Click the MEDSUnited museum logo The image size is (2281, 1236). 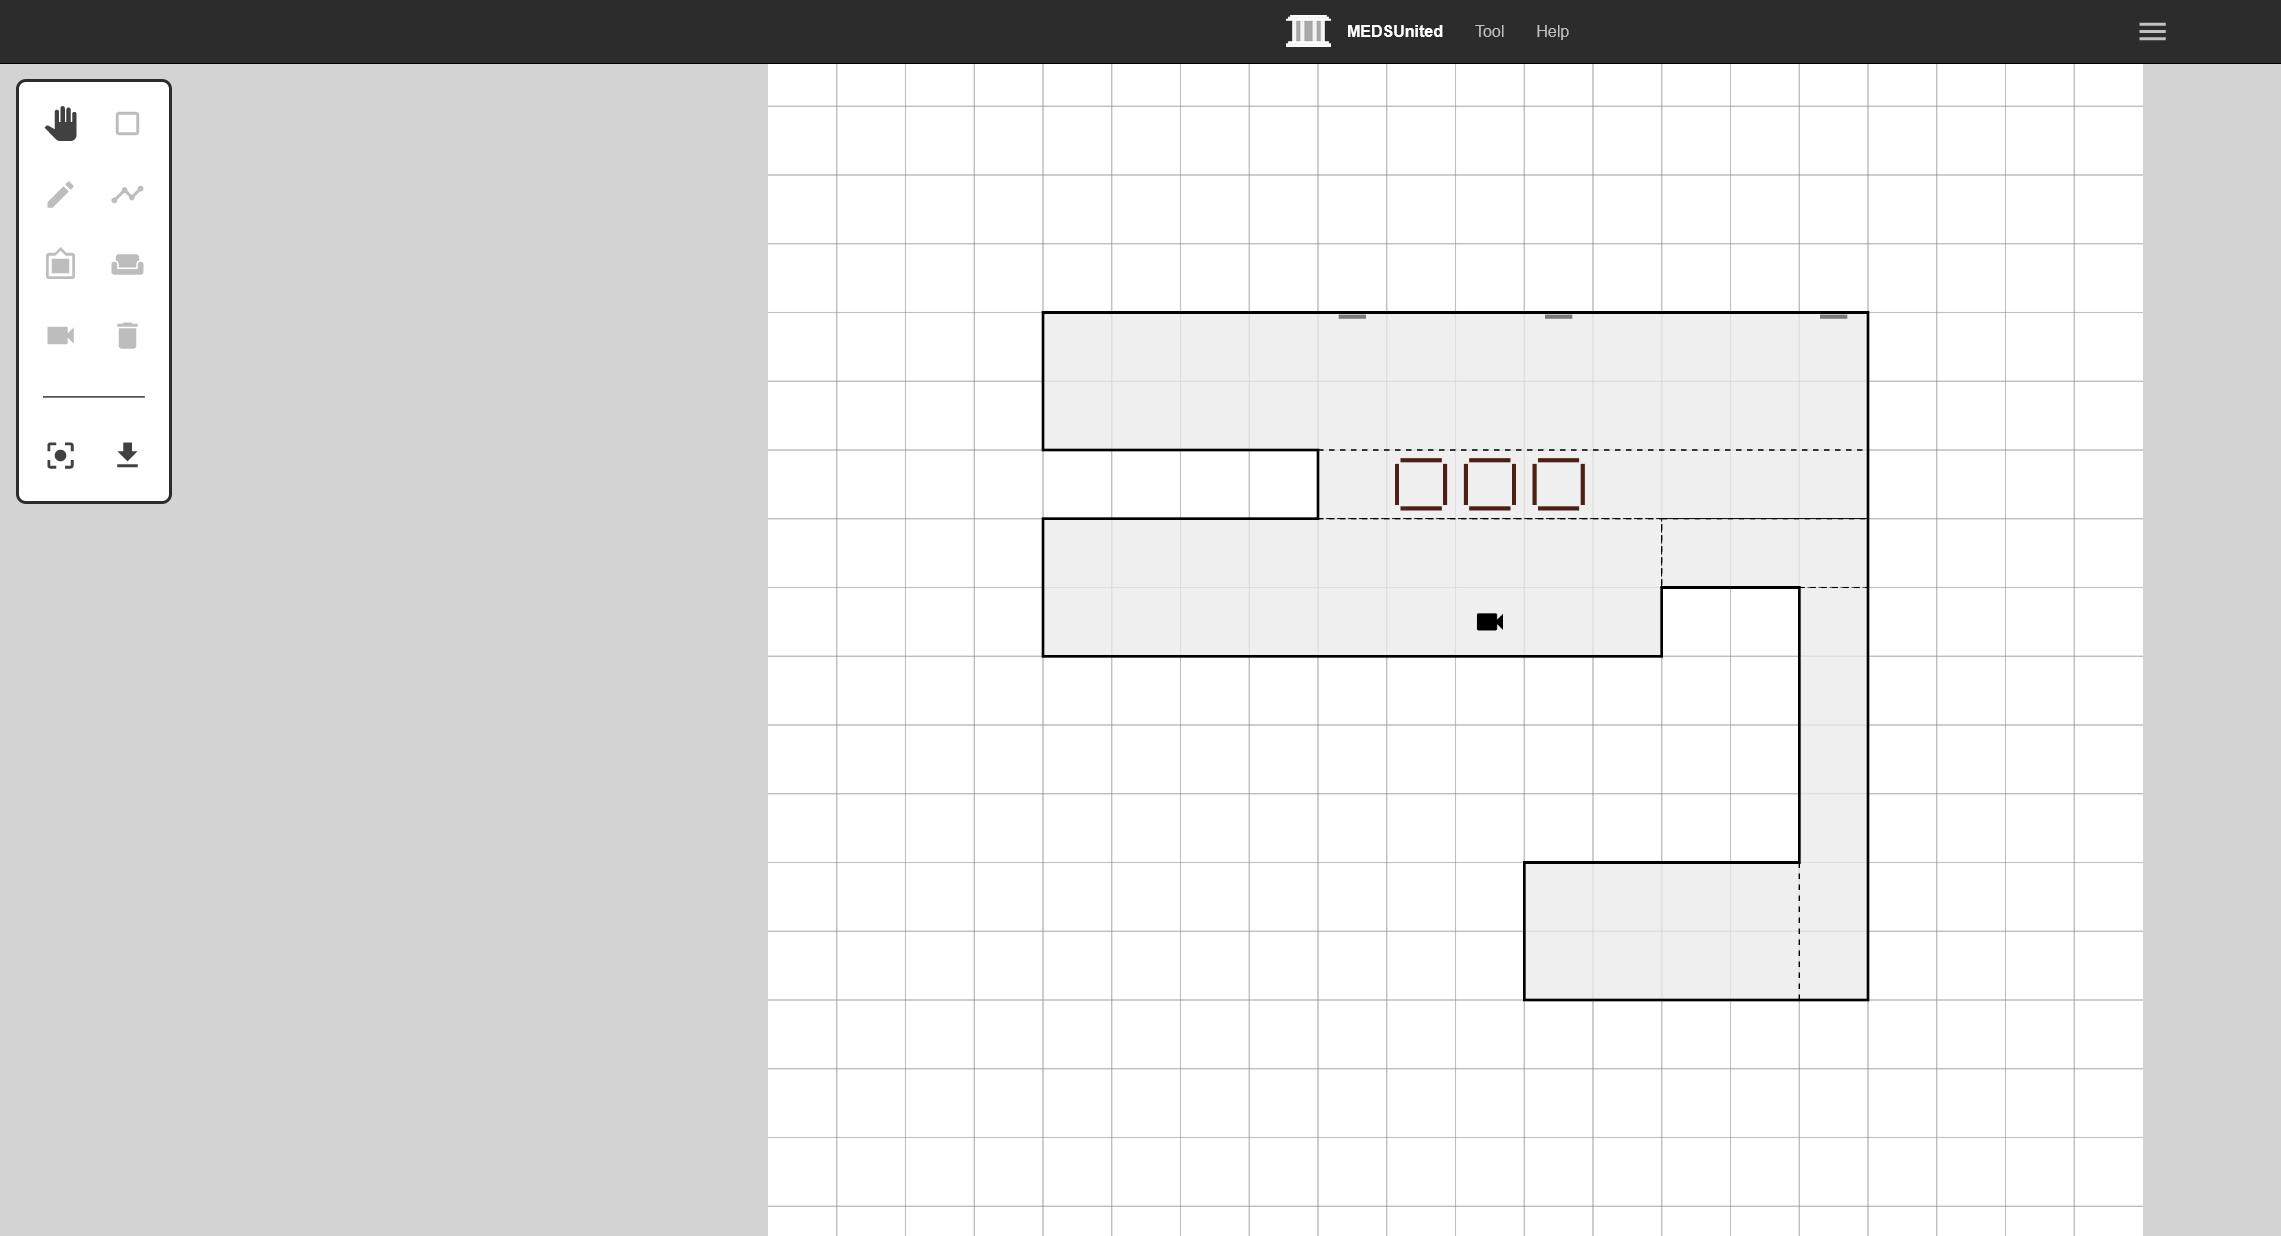[1308, 31]
